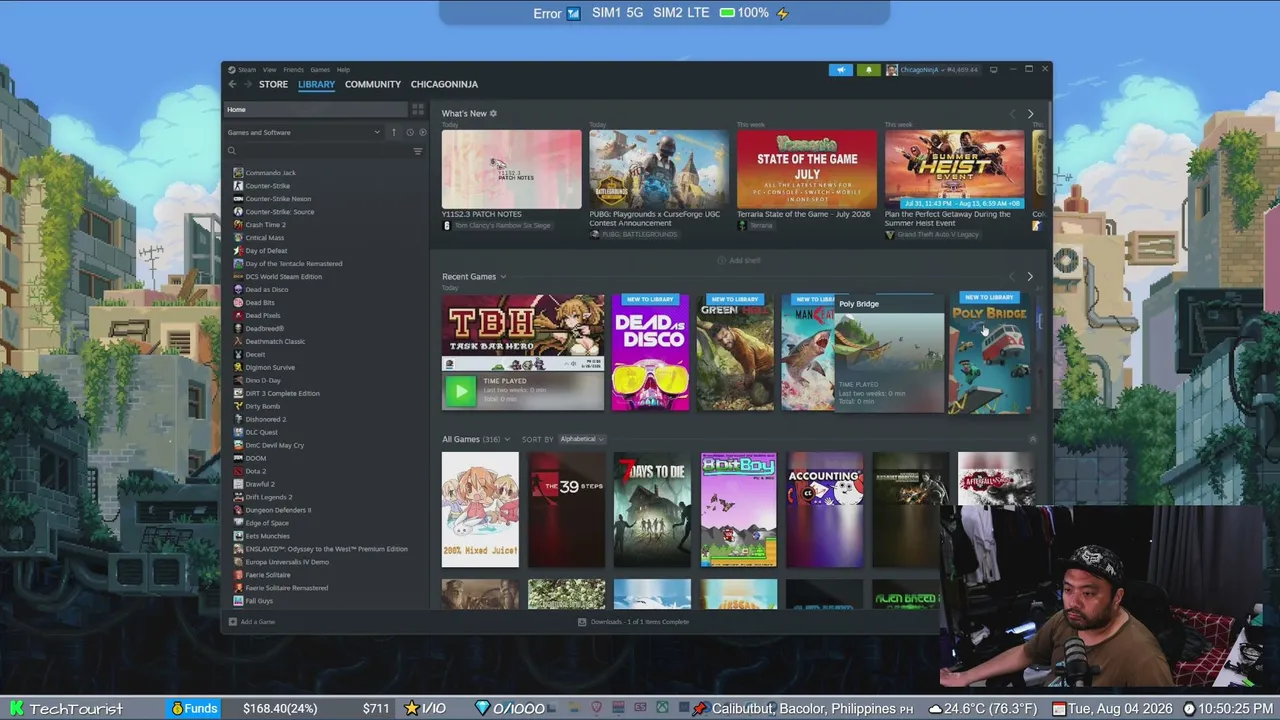This screenshot has height=720, width=1280.
Task: Click the Crash Time 2 list icon
Action: (238, 225)
